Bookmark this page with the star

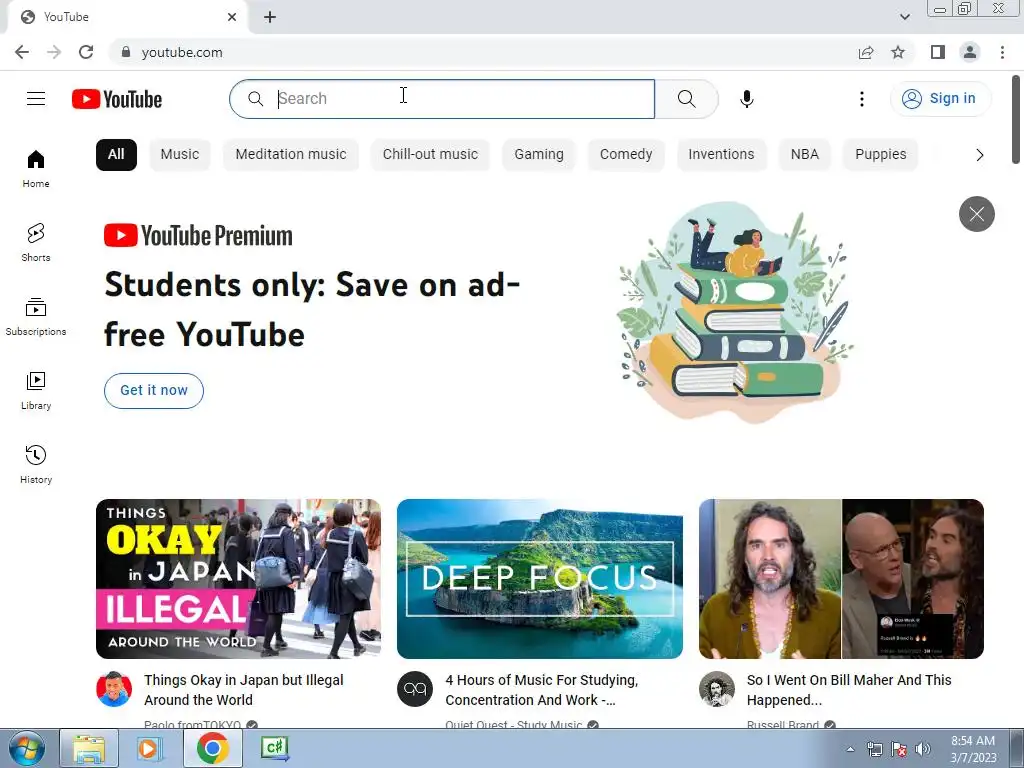pyautogui.click(x=898, y=52)
